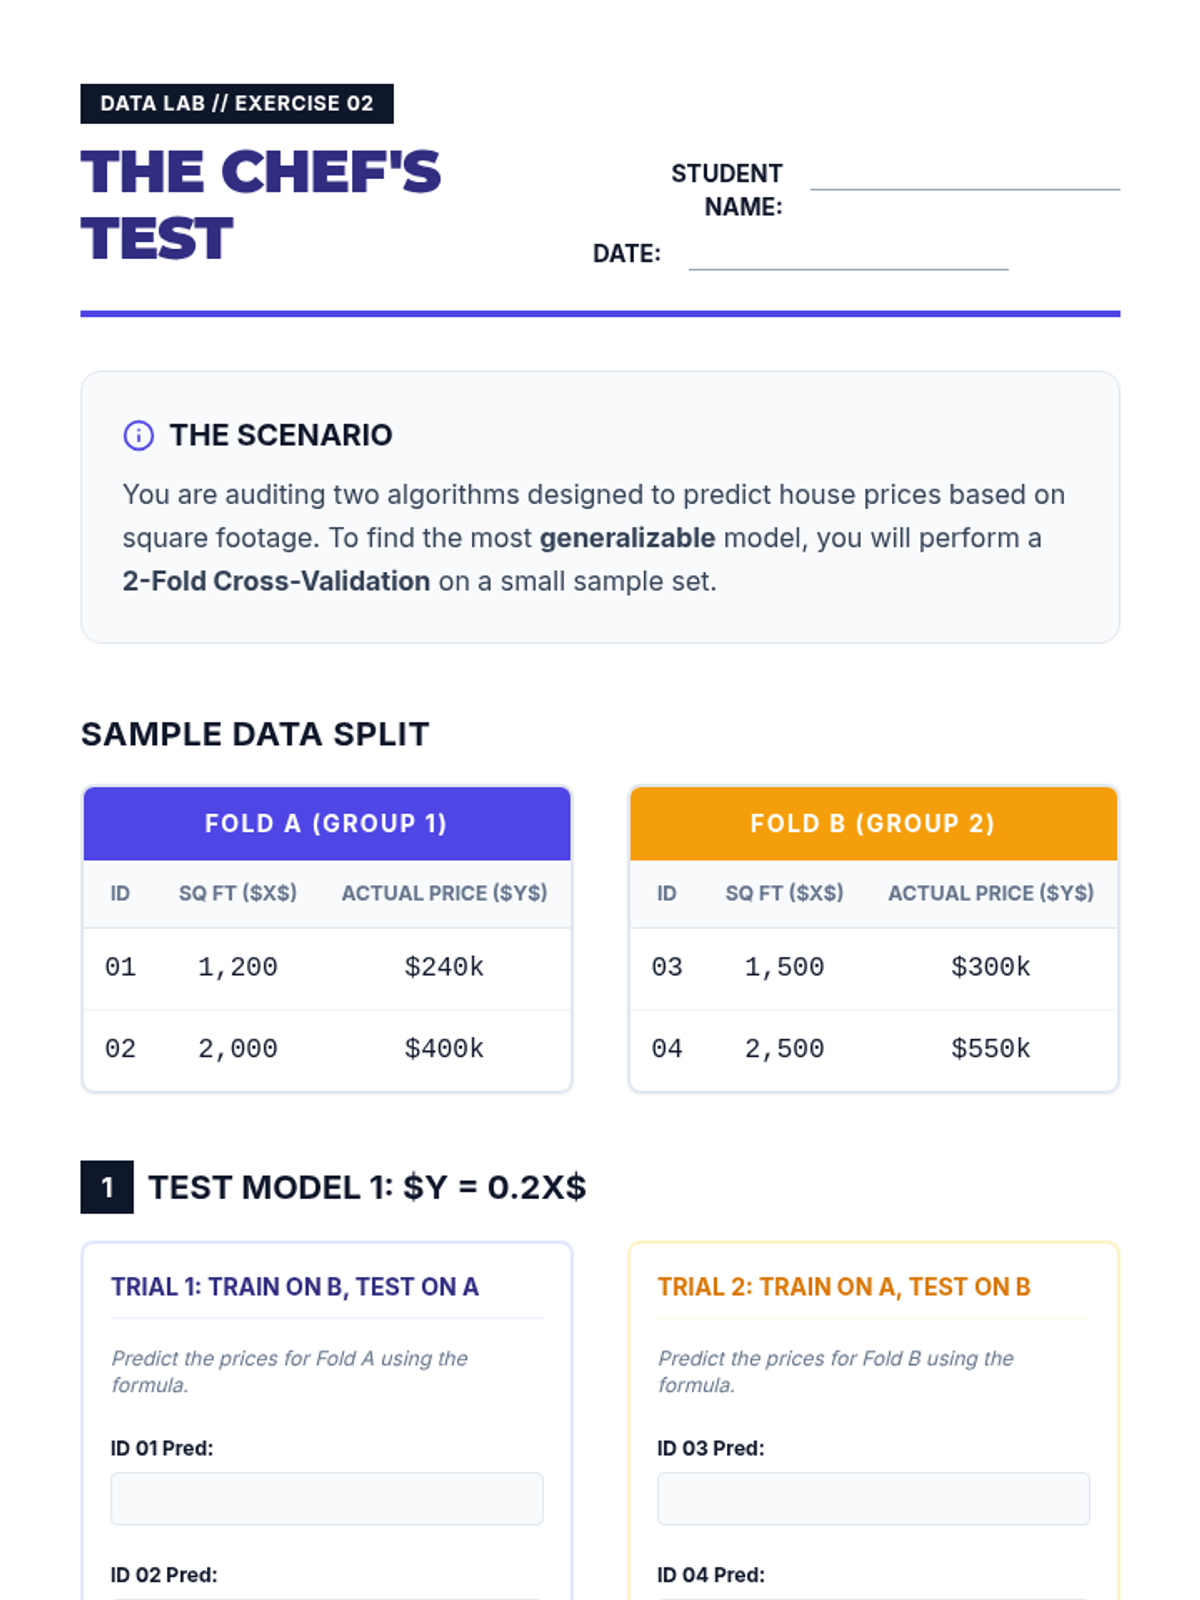Click the number 1 section badge

[107, 1187]
